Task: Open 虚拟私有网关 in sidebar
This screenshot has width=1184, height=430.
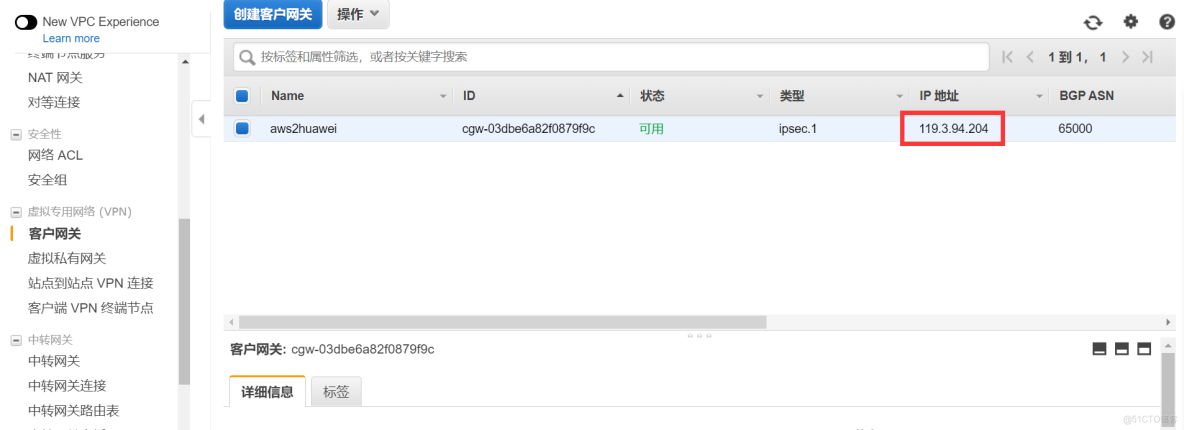Action: coord(67,258)
